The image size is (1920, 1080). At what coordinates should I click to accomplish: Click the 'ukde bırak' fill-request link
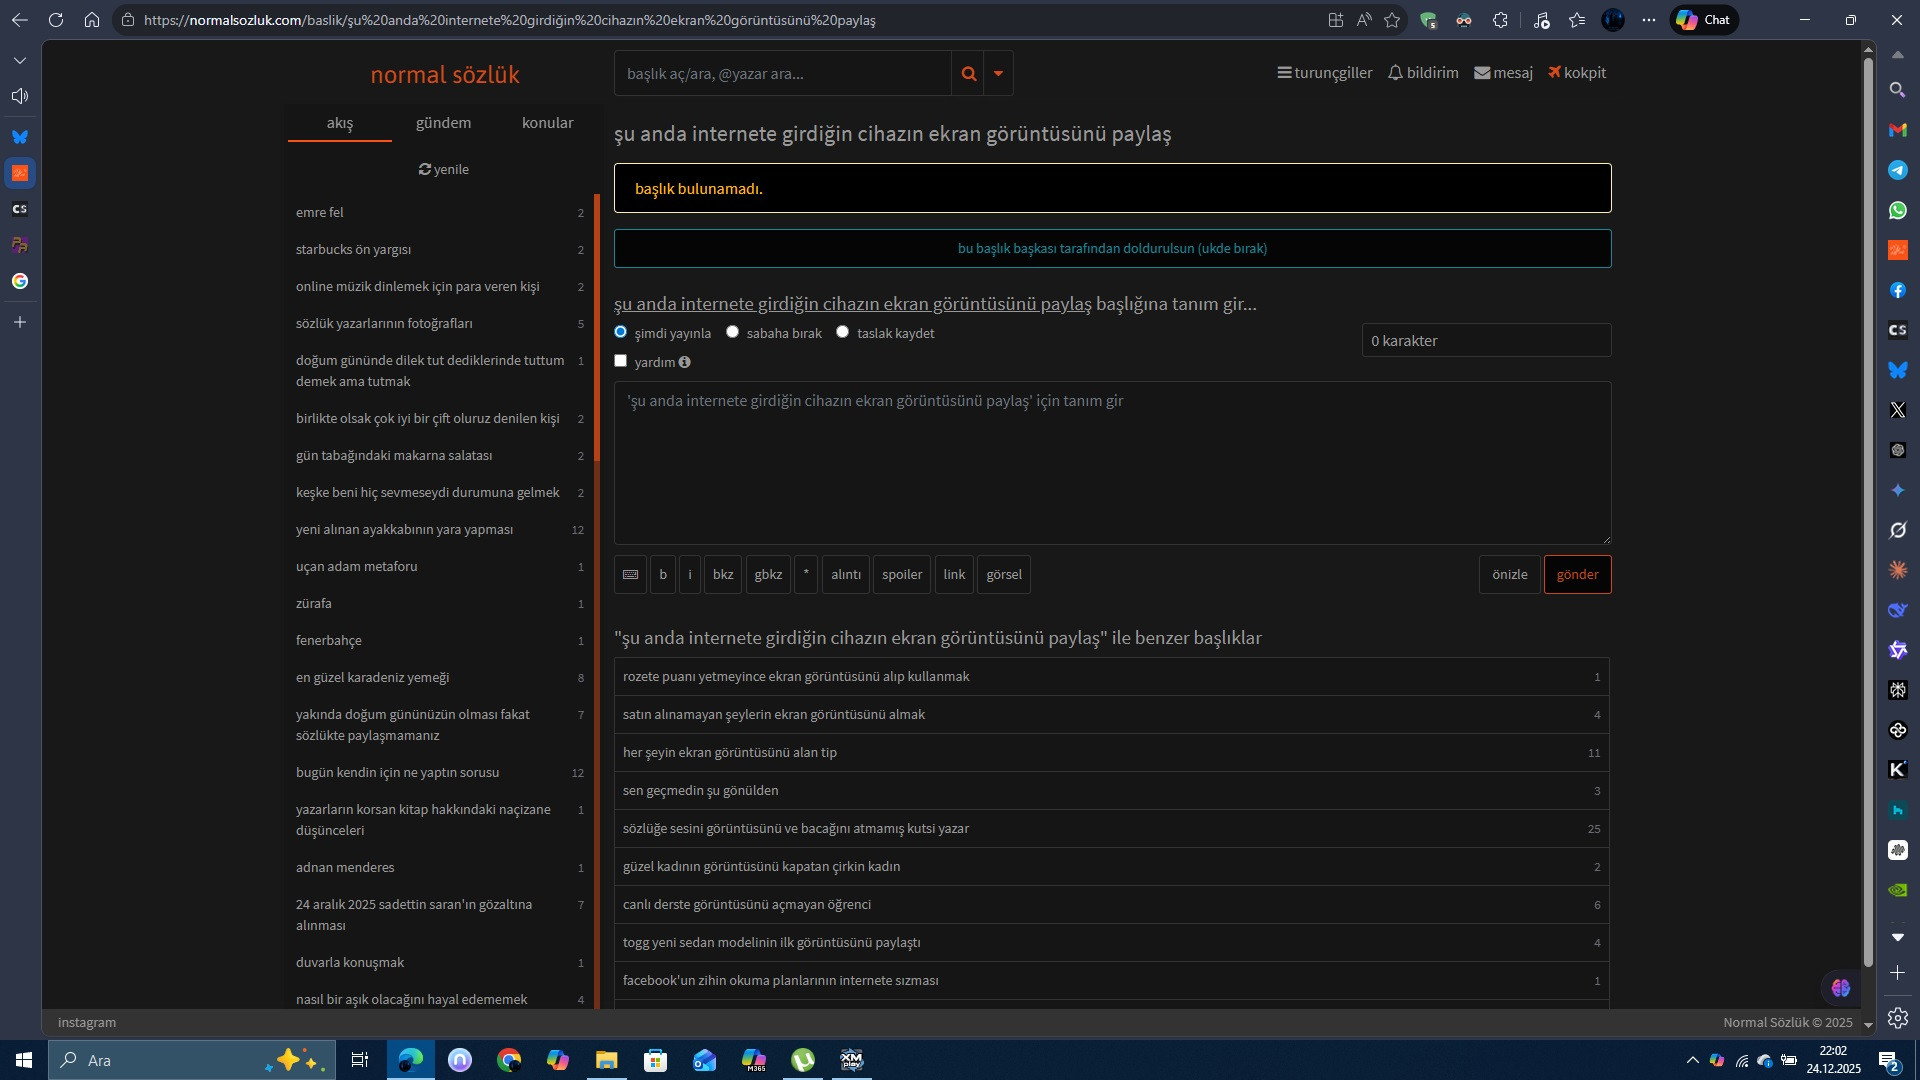click(x=1112, y=249)
